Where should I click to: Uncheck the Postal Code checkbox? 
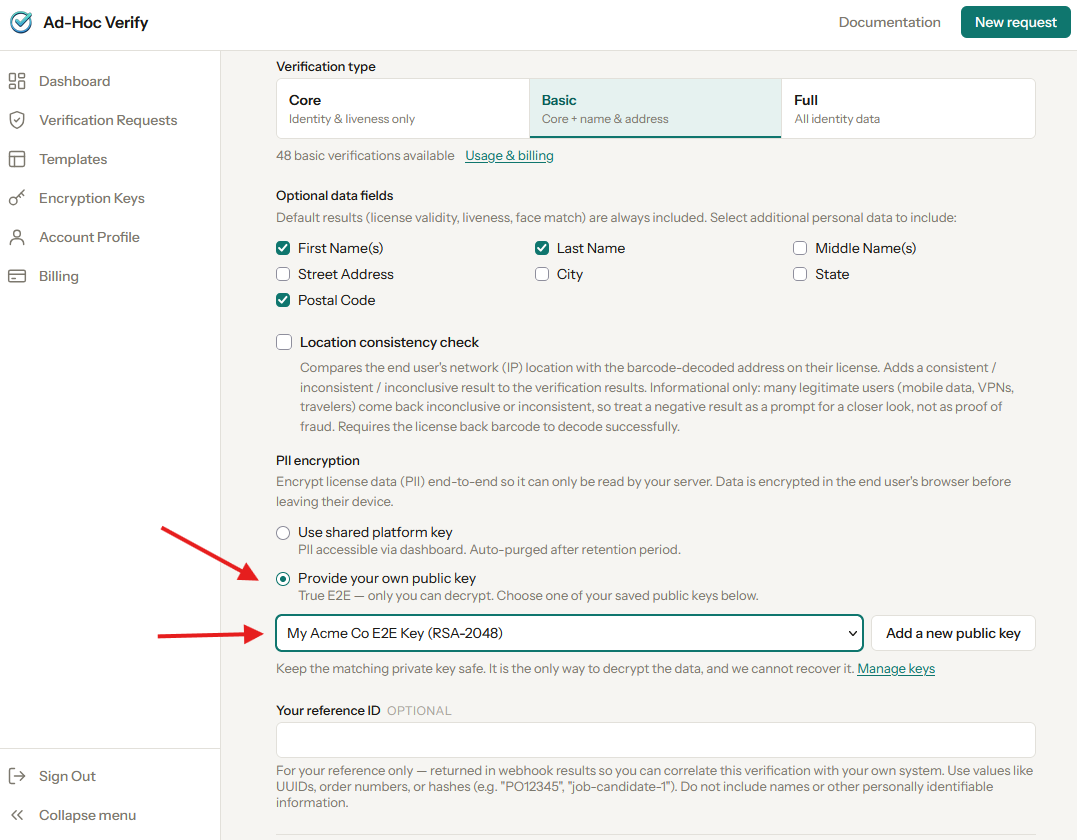283,300
